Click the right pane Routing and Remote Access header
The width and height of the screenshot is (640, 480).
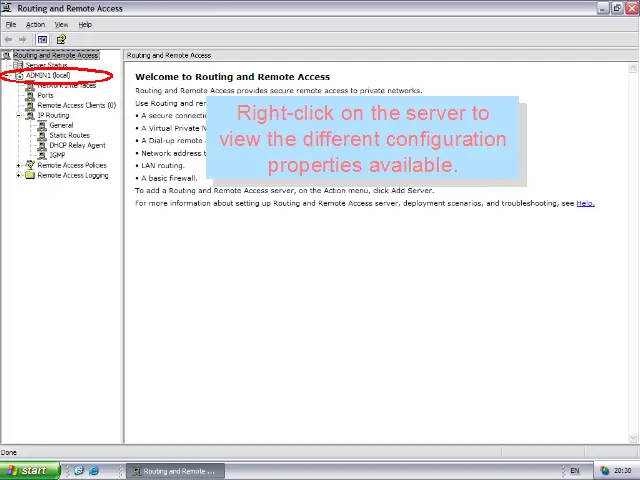(x=169, y=55)
